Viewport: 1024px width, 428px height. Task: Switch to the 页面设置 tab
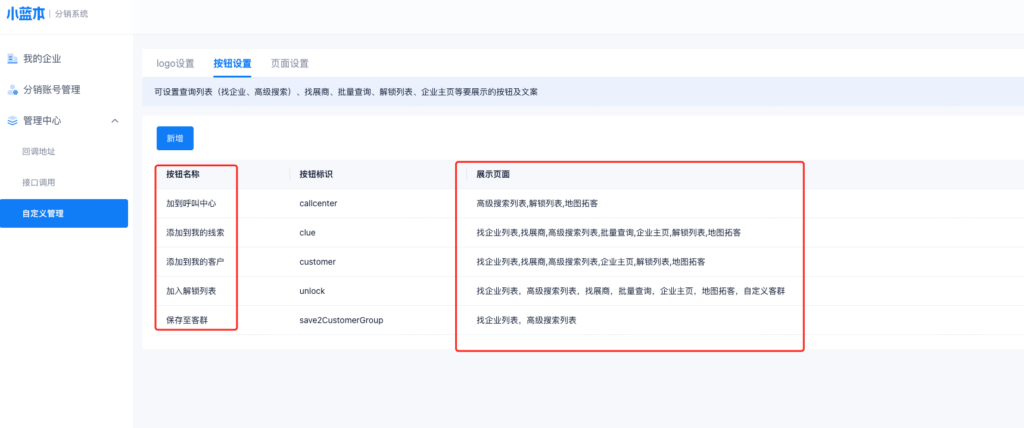coord(290,63)
